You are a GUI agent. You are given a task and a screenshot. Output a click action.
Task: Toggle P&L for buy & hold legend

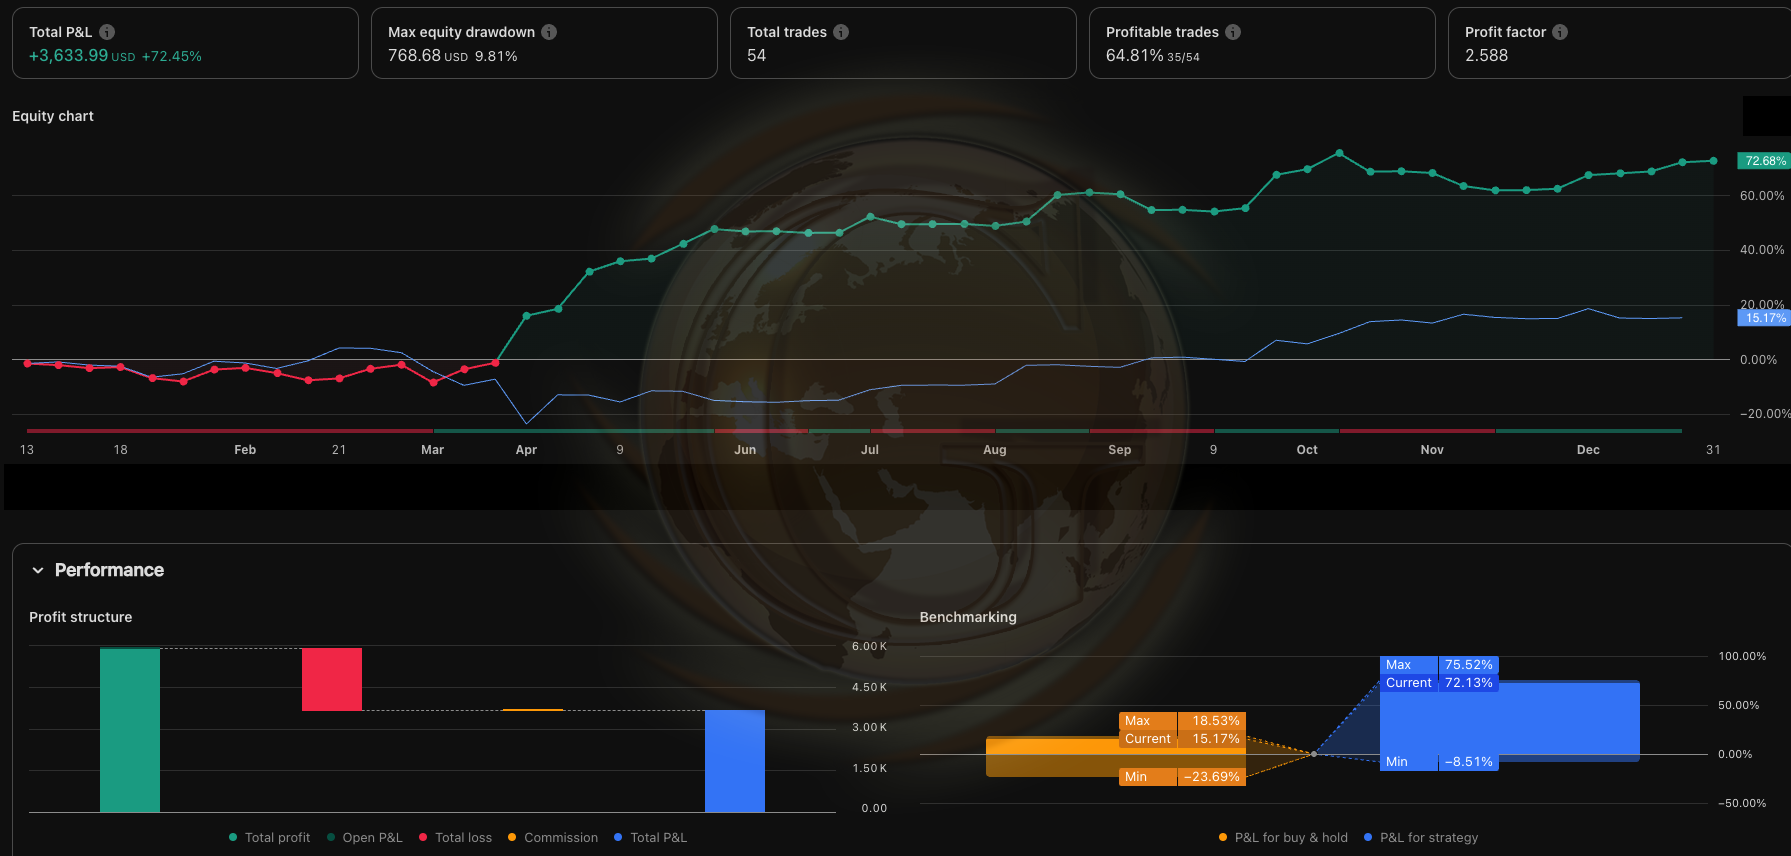click(x=1283, y=838)
